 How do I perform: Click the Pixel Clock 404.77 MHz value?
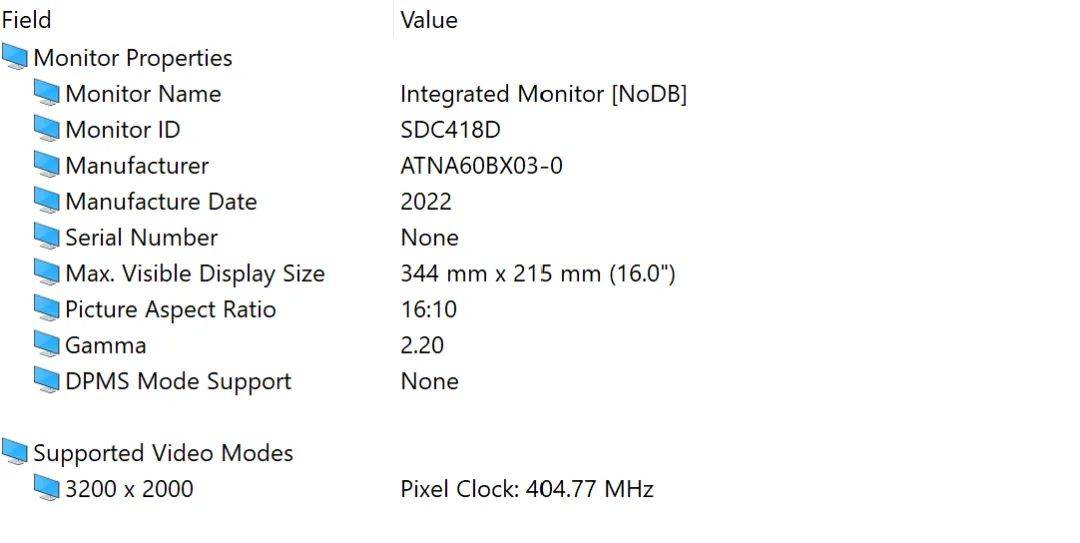(x=527, y=489)
